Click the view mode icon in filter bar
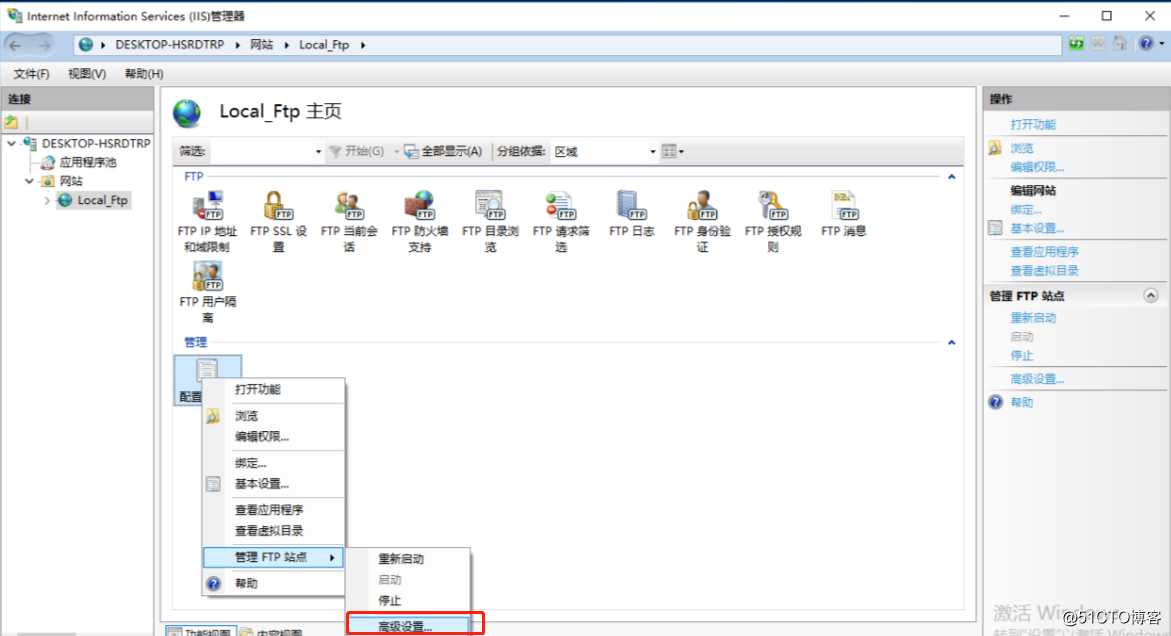The width and height of the screenshot is (1171, 636). click(x=670, y=152)
